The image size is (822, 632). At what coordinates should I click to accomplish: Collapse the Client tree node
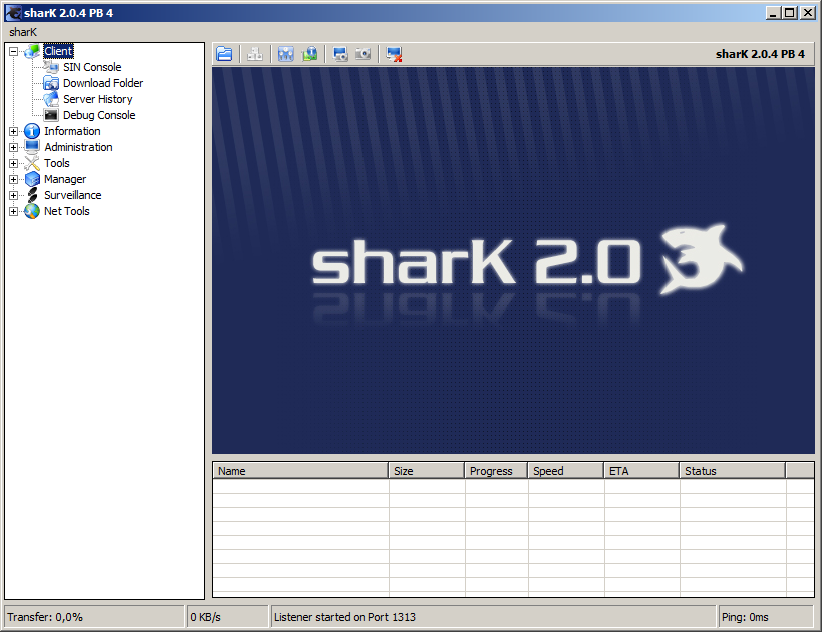[x=13, y=51]
